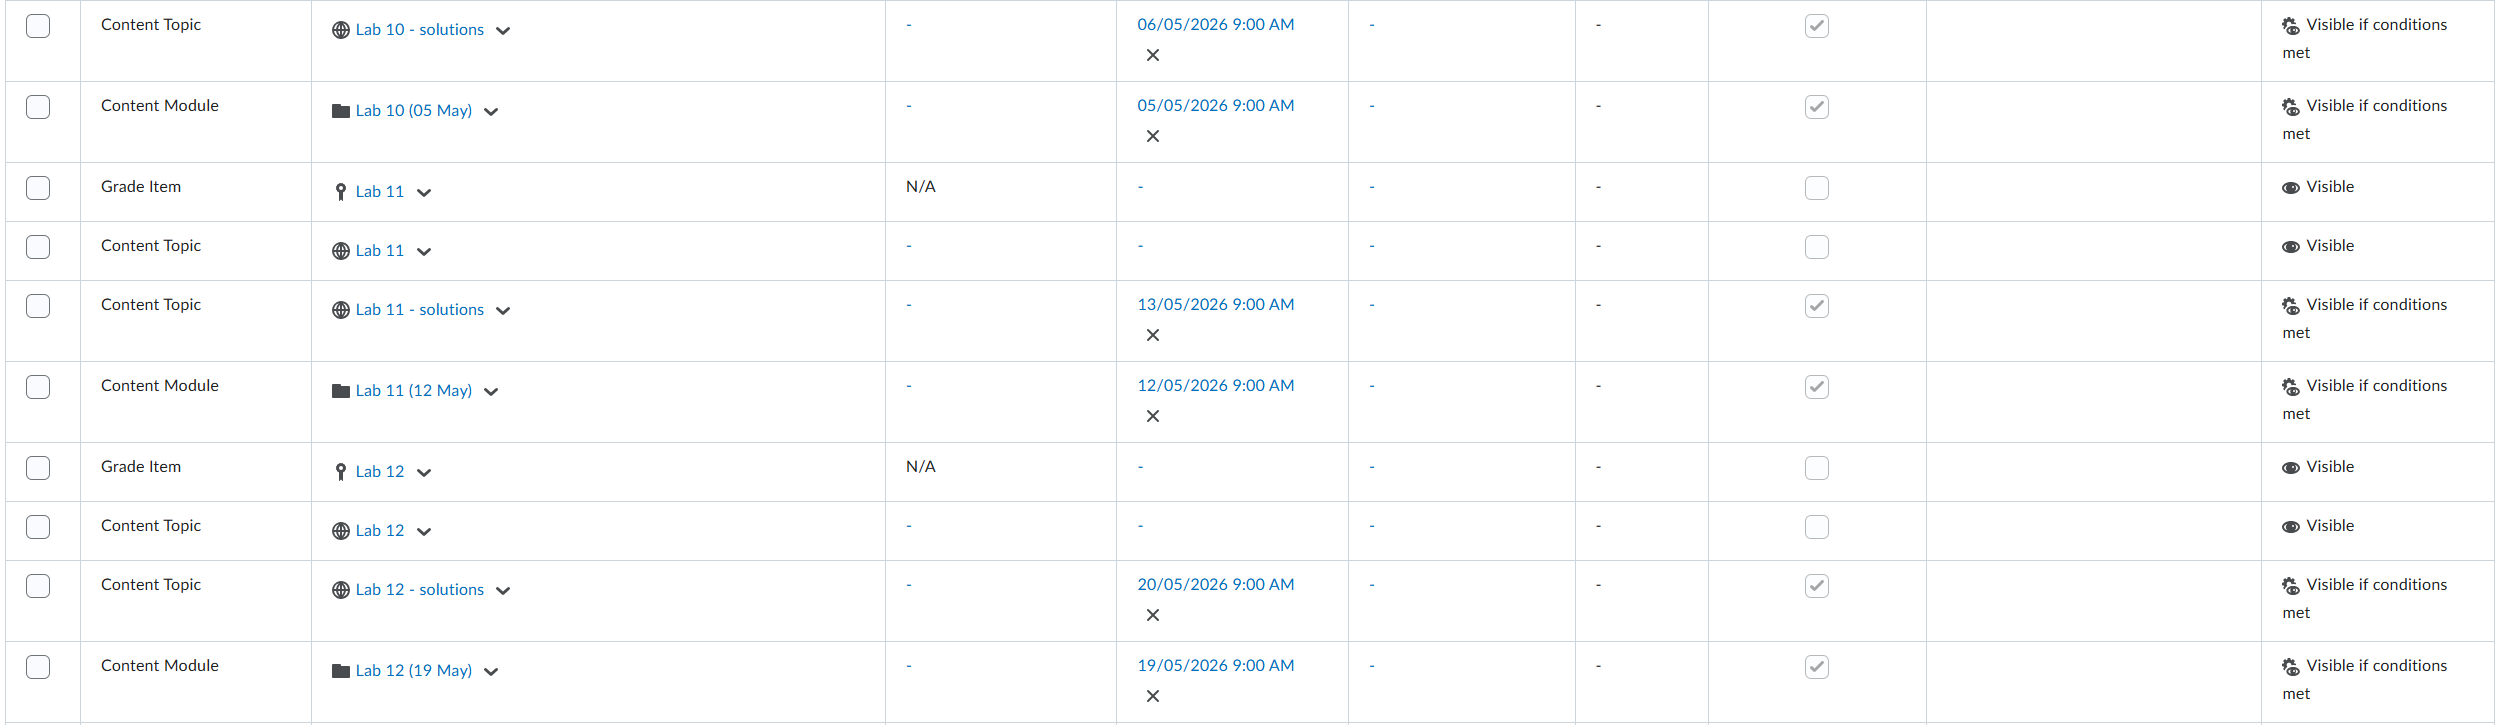Click the 19/05/2026 9:00 AM date link
The width and height of the screenshot is (2501, 725).
point(1216,665)
